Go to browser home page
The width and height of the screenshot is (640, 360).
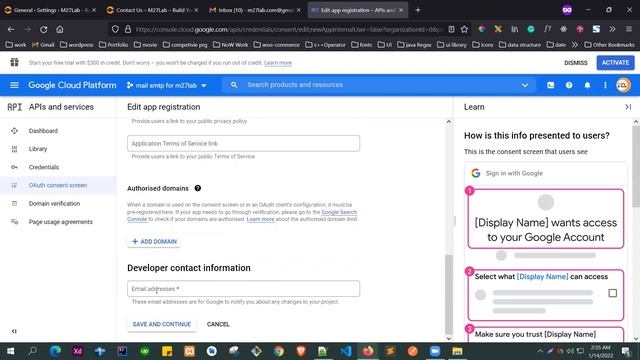pyautogui.click(x=60, y=29)
